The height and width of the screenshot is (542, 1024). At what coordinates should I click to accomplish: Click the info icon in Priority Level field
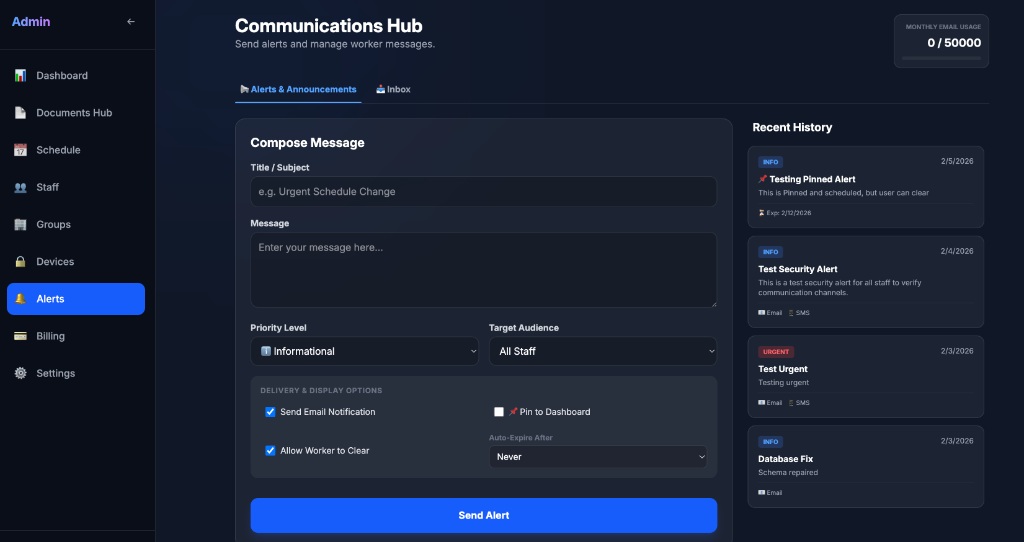pos(266,351)
